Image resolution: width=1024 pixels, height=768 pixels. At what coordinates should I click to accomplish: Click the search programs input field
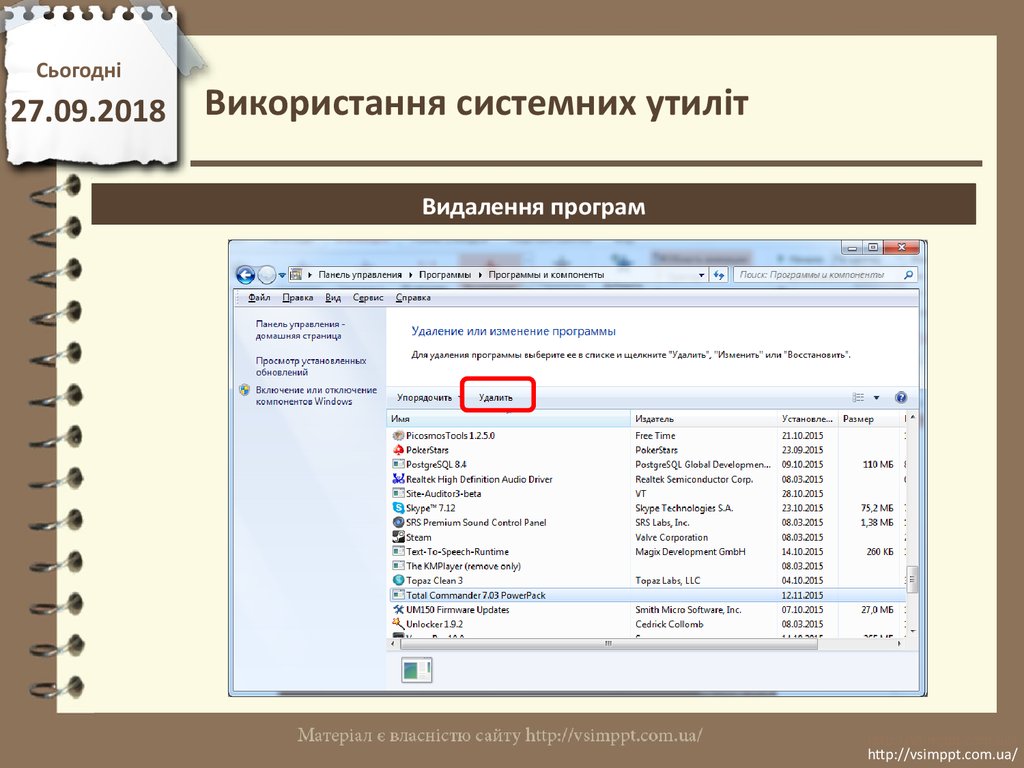[x=815, y=274]
